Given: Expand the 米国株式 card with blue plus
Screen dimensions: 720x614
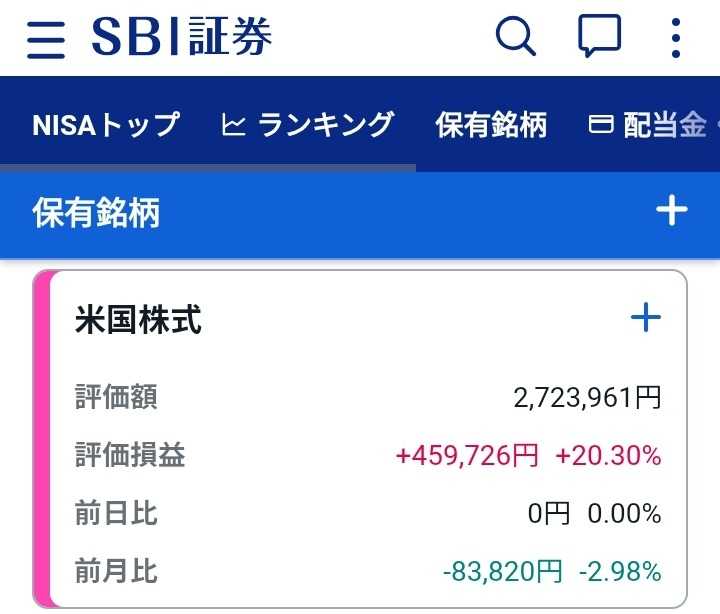Looking at the screenshot, I should tap(646, 319).
